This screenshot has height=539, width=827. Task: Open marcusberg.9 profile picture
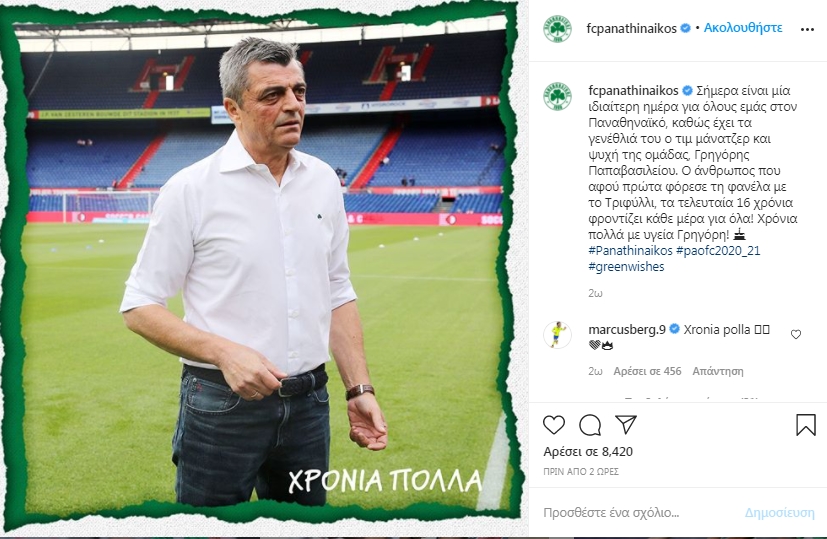557,334
